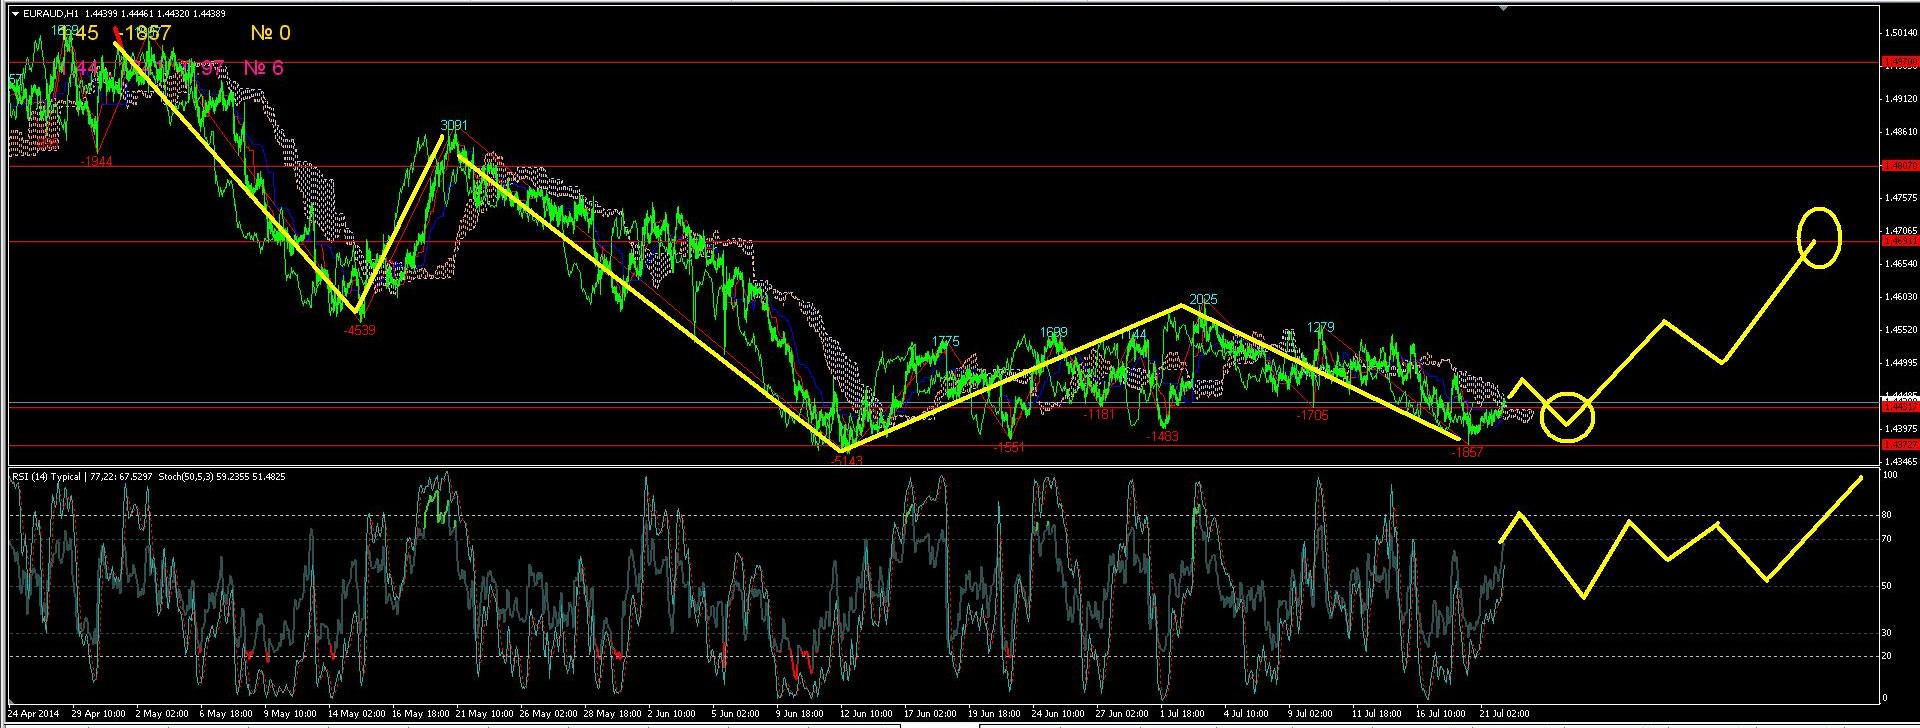Select the red 1.46311 price level tag
The height and width of the screenshot is (728, 1920).
tap(1899, 241)
